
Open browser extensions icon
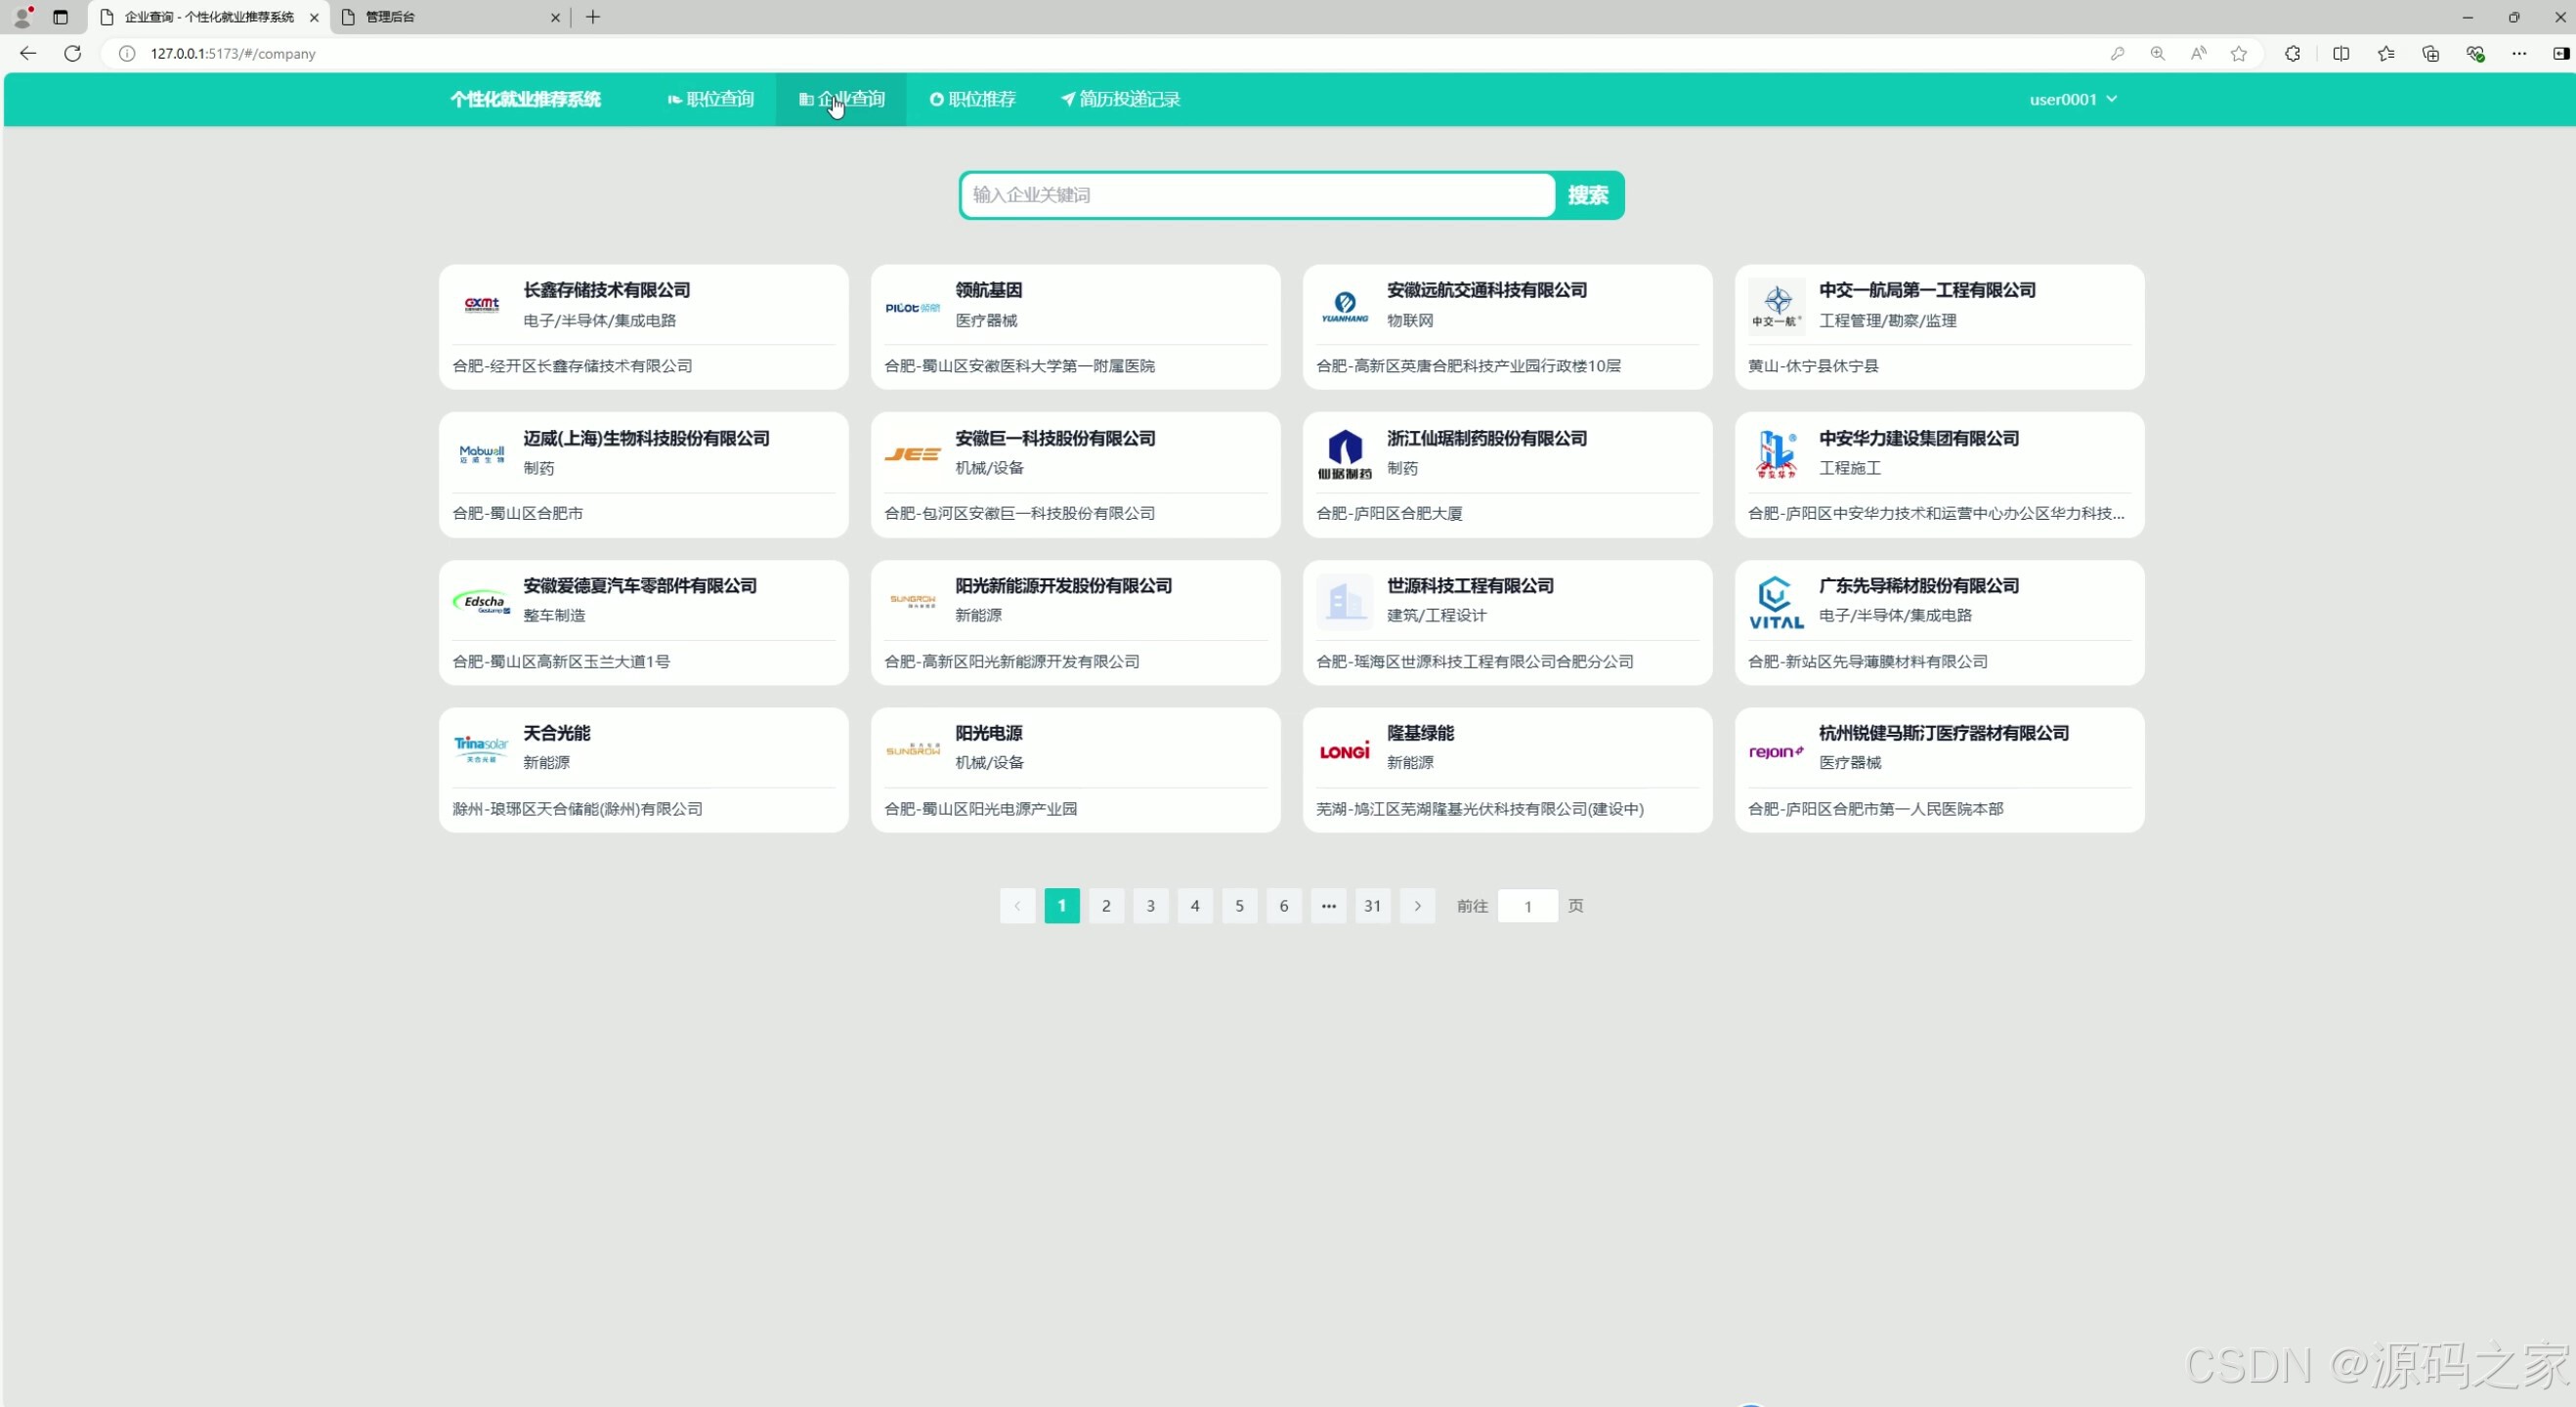point(2293,54)
